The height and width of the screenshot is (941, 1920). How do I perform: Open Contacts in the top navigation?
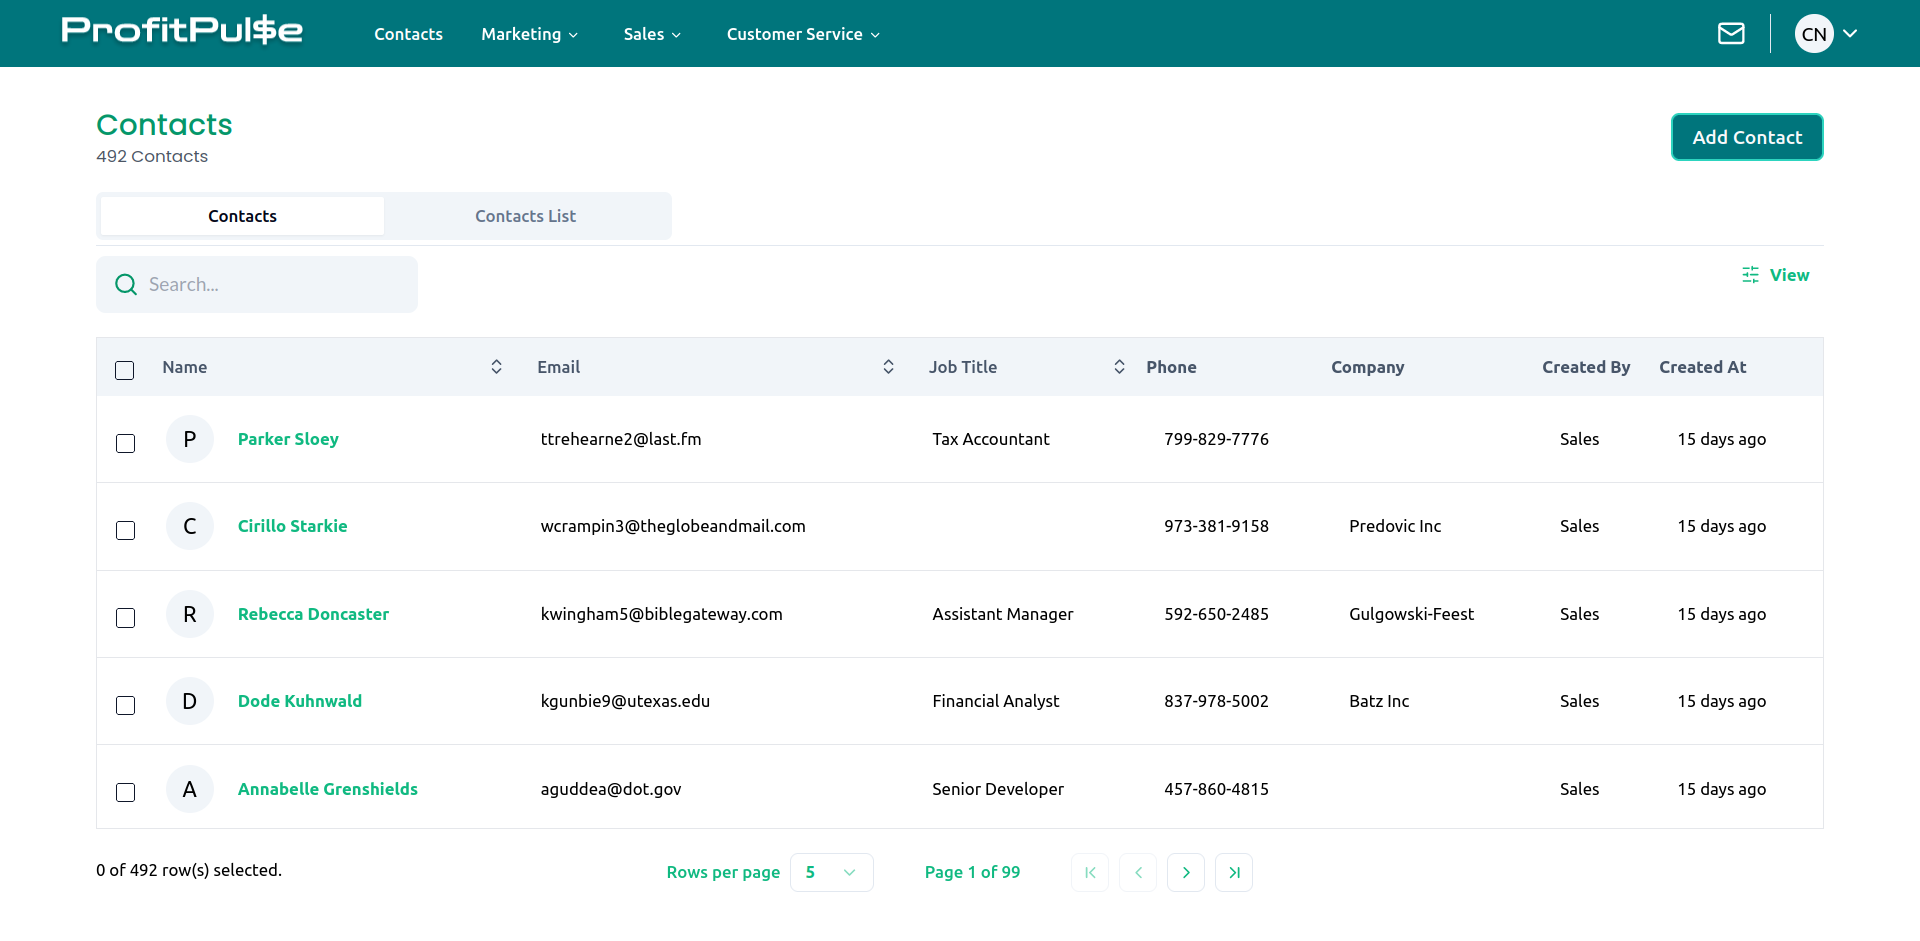[x=408, y=34]
